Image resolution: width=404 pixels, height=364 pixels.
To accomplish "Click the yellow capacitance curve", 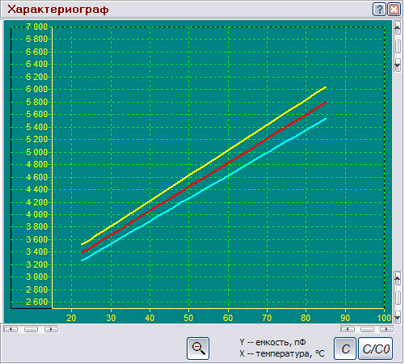I will 204,166.
